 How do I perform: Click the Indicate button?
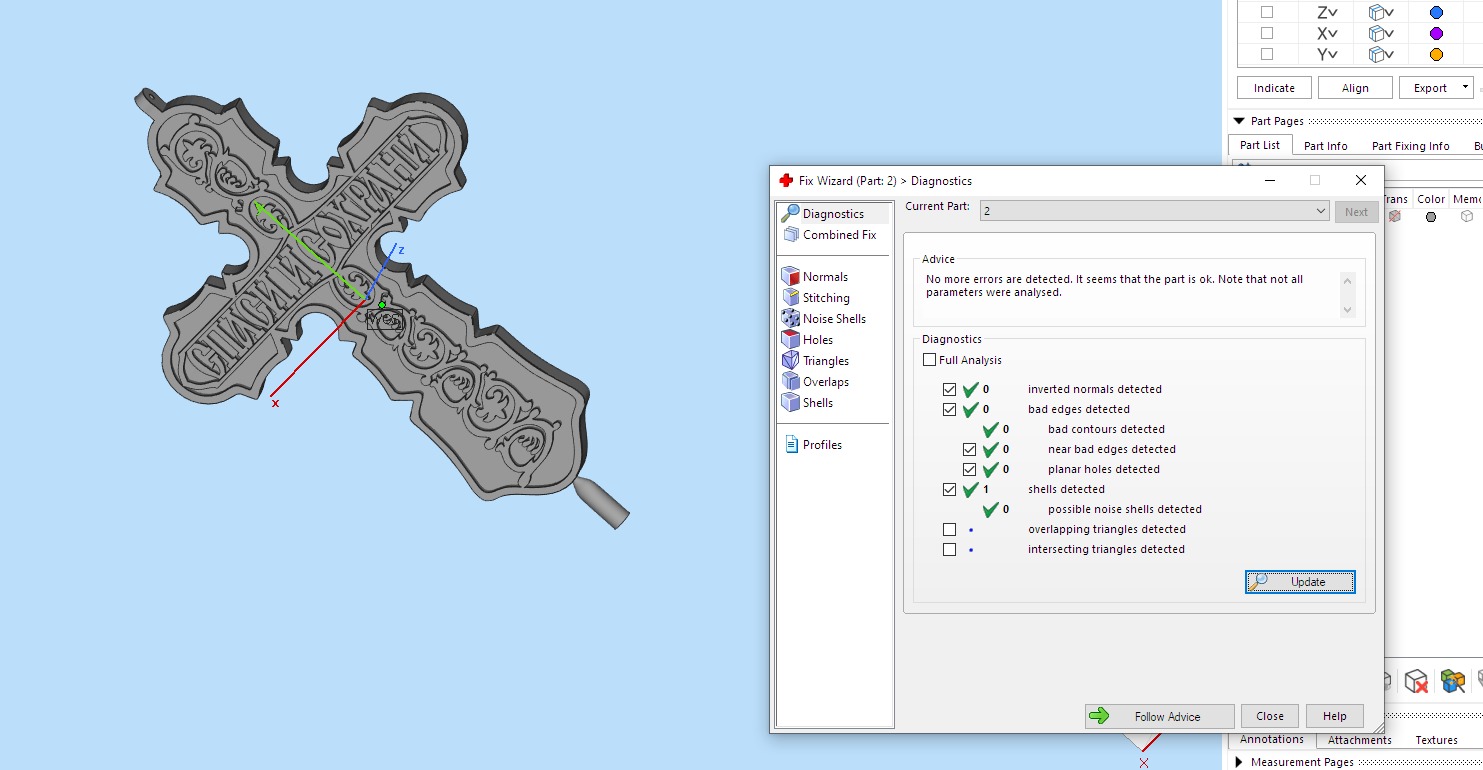(1274, 88)
